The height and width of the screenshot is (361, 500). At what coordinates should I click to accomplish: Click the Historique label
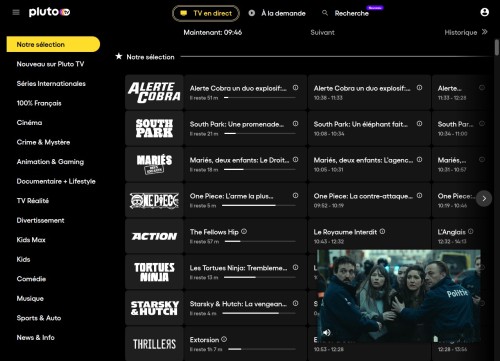coord(461,32)
